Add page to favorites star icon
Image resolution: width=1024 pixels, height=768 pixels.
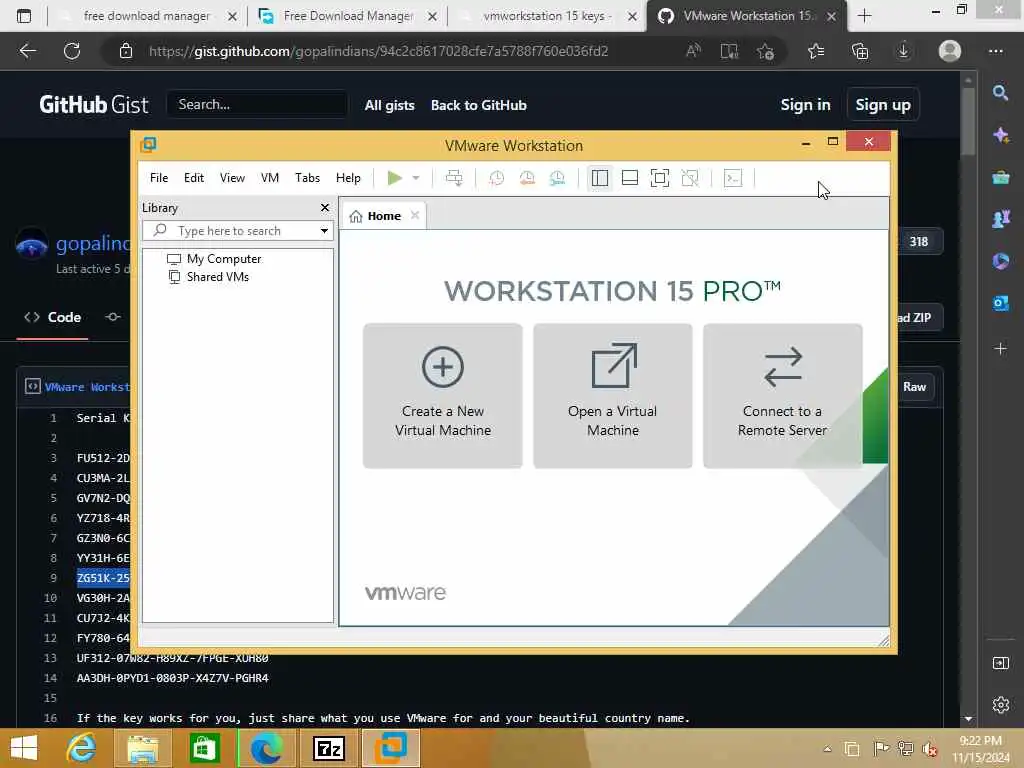(x=765, y=51)
